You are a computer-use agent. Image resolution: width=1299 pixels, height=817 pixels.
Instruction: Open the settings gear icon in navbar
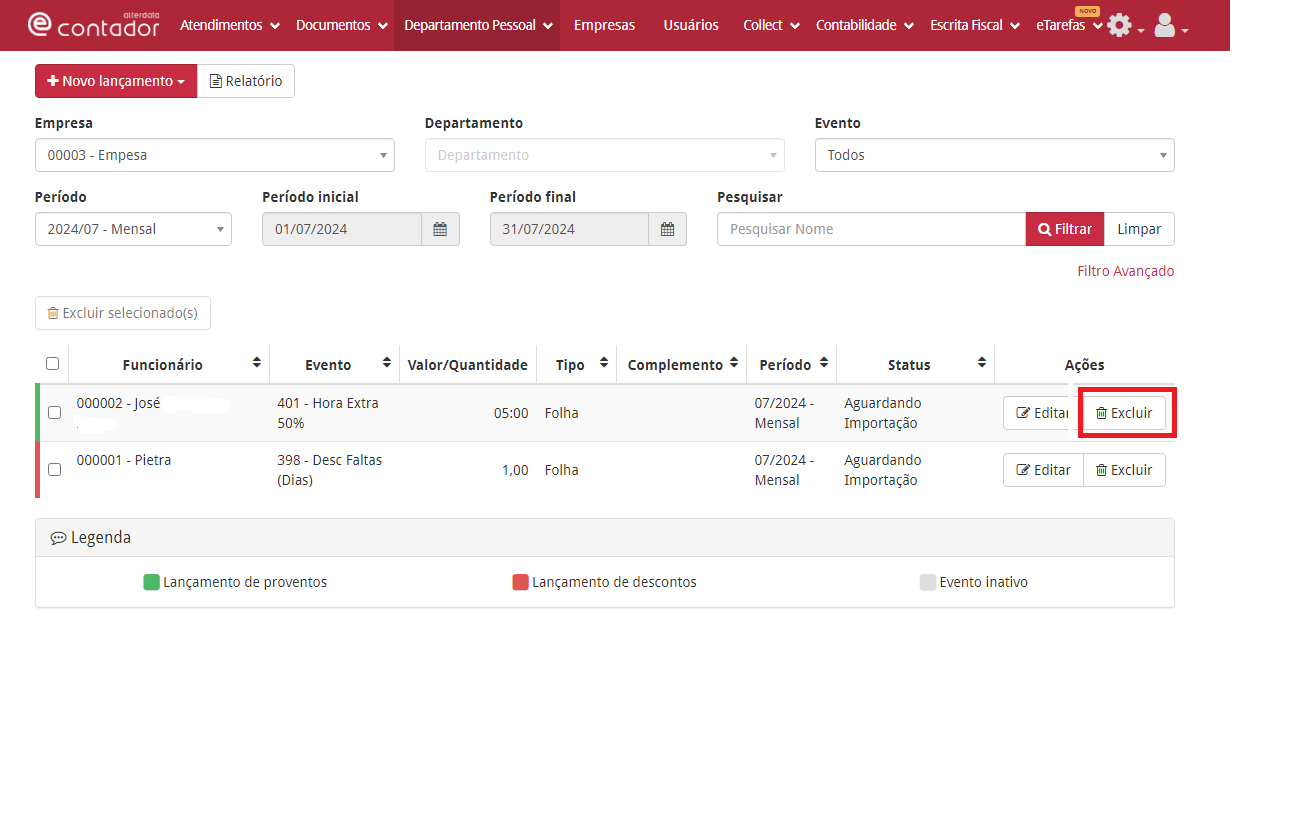[1120, 26]
